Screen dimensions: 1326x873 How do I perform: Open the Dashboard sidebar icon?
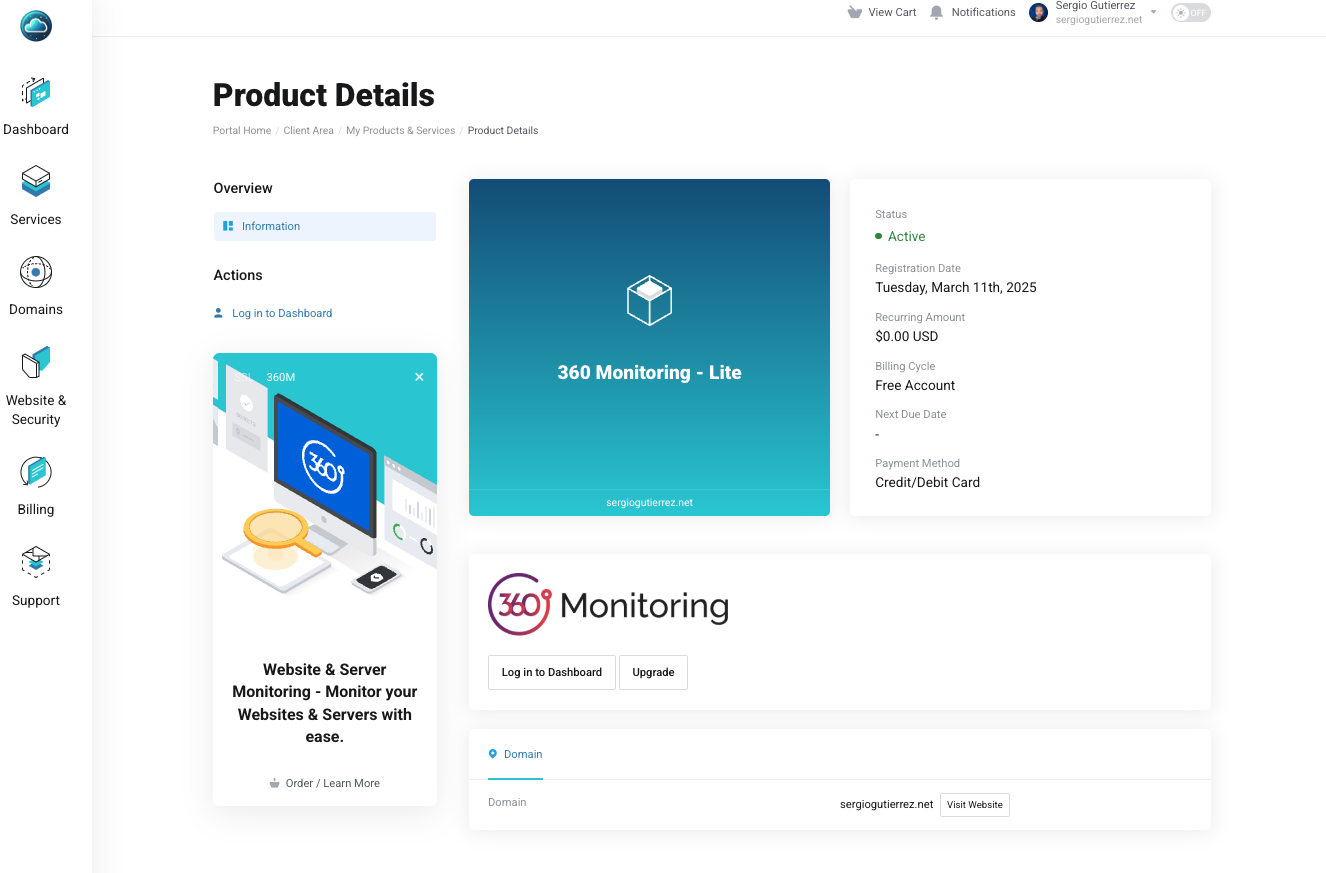coord(36,92)
